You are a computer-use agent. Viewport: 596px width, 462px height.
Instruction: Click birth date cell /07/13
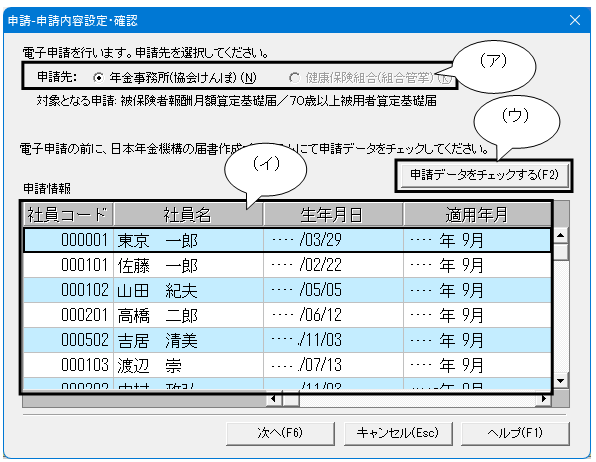pos(333,365)
